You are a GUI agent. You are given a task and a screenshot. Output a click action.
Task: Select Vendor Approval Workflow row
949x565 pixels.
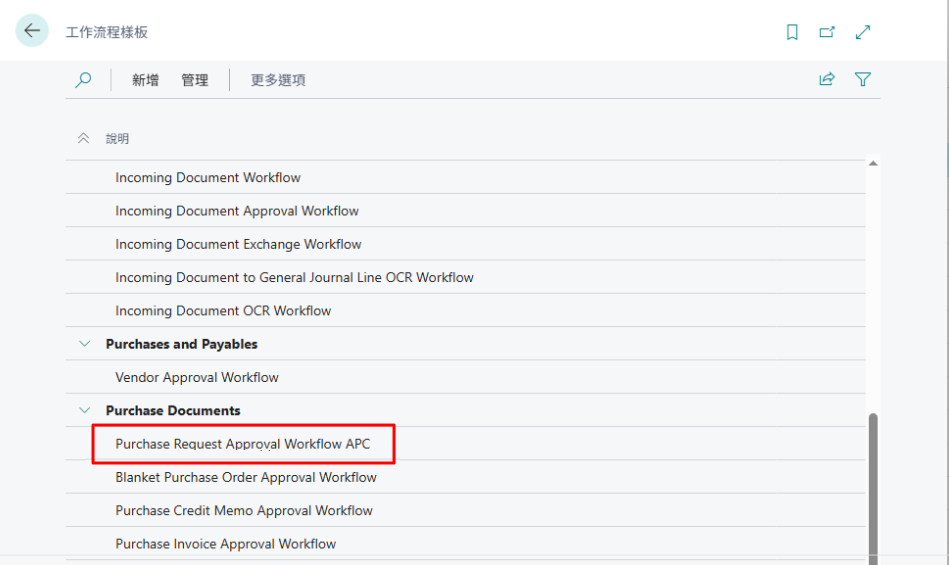point(465,377)
